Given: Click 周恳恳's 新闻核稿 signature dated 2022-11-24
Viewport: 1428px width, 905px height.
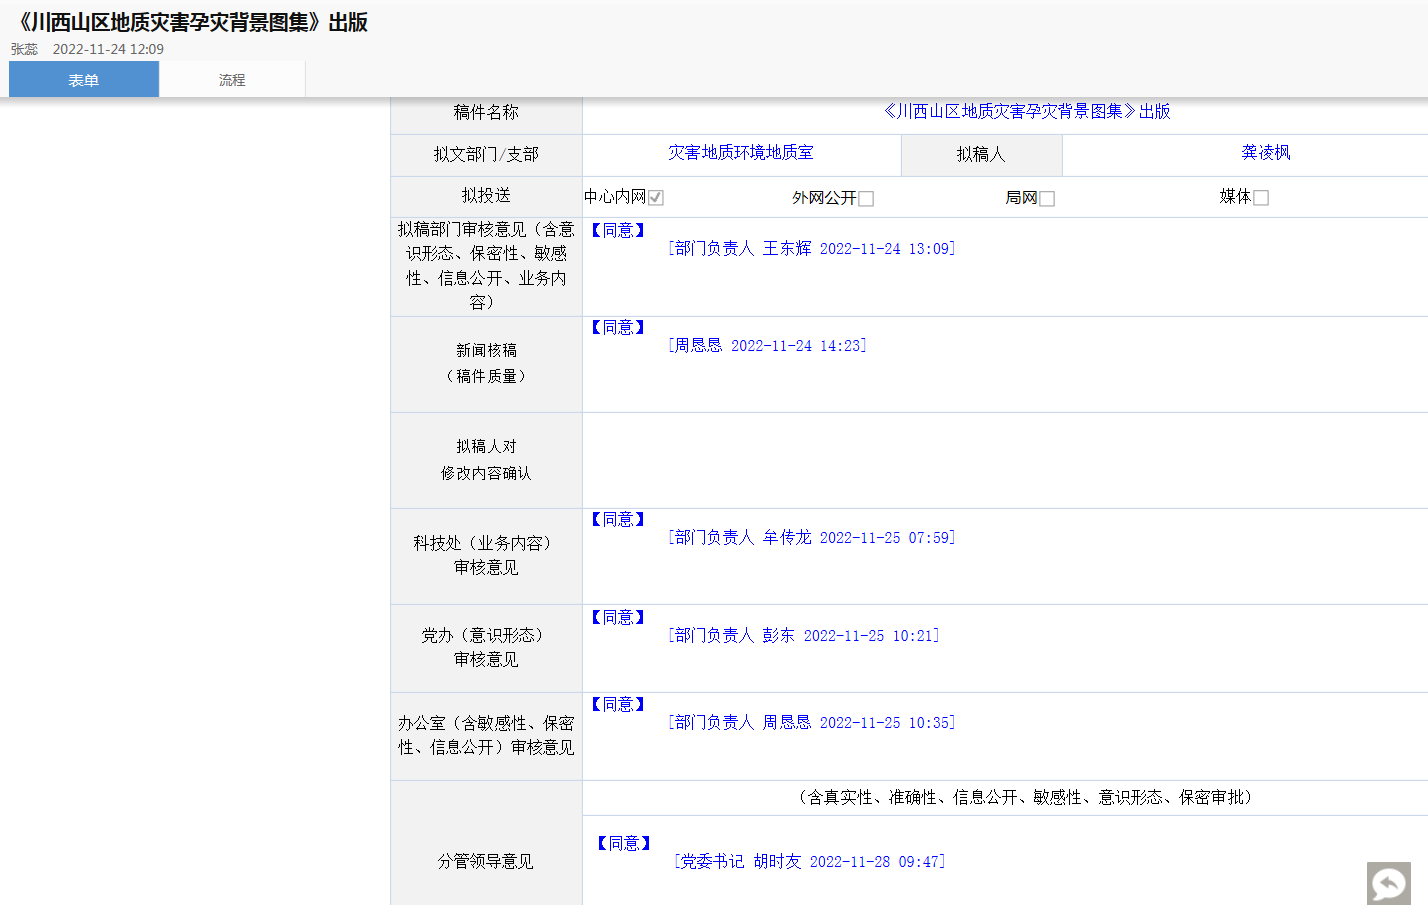Looking at the screenshot, I should click(767, 346).
